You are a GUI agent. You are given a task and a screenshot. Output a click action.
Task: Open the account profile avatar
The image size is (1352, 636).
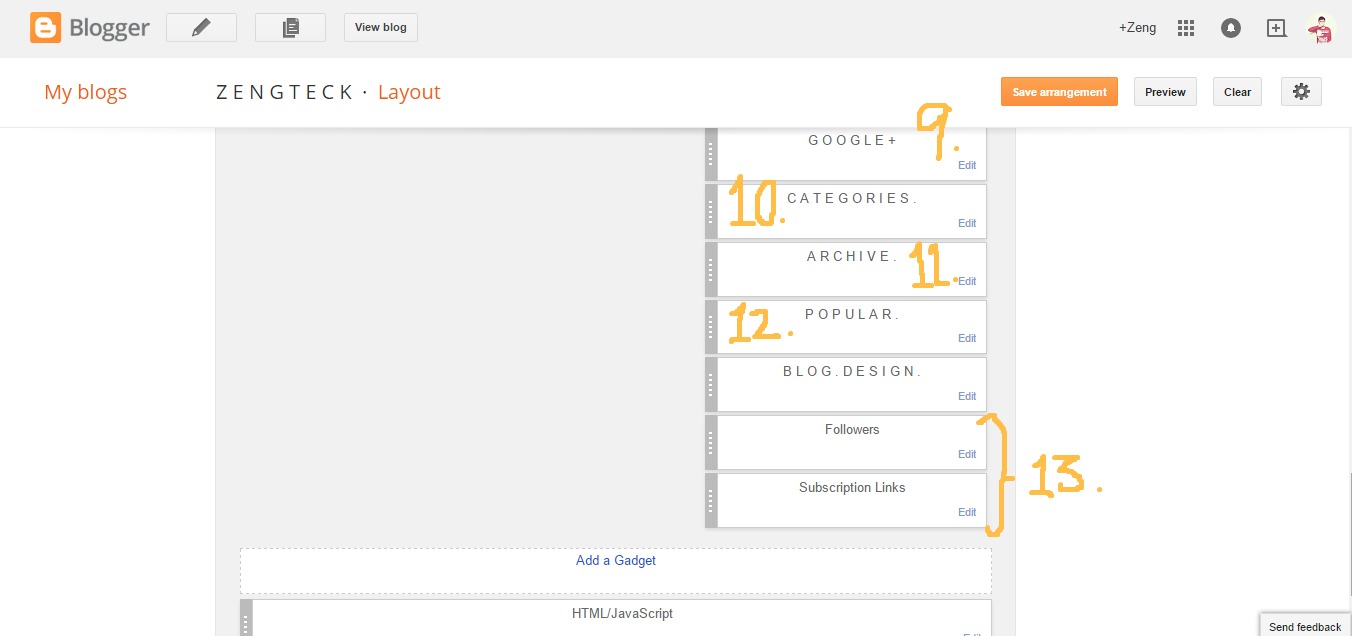pyautogui.click(x=1321, y=28)
